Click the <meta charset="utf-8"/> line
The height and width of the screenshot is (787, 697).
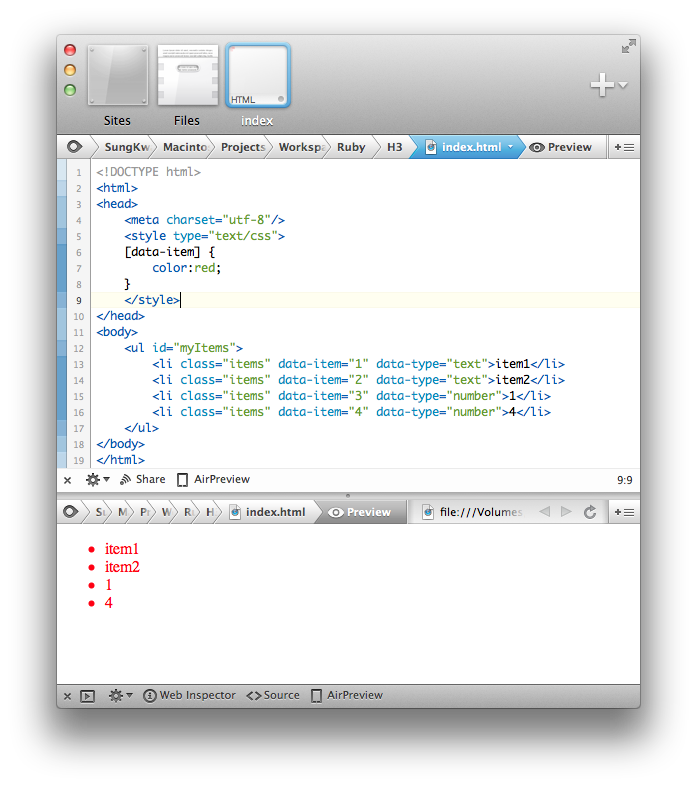click(205, 220)
